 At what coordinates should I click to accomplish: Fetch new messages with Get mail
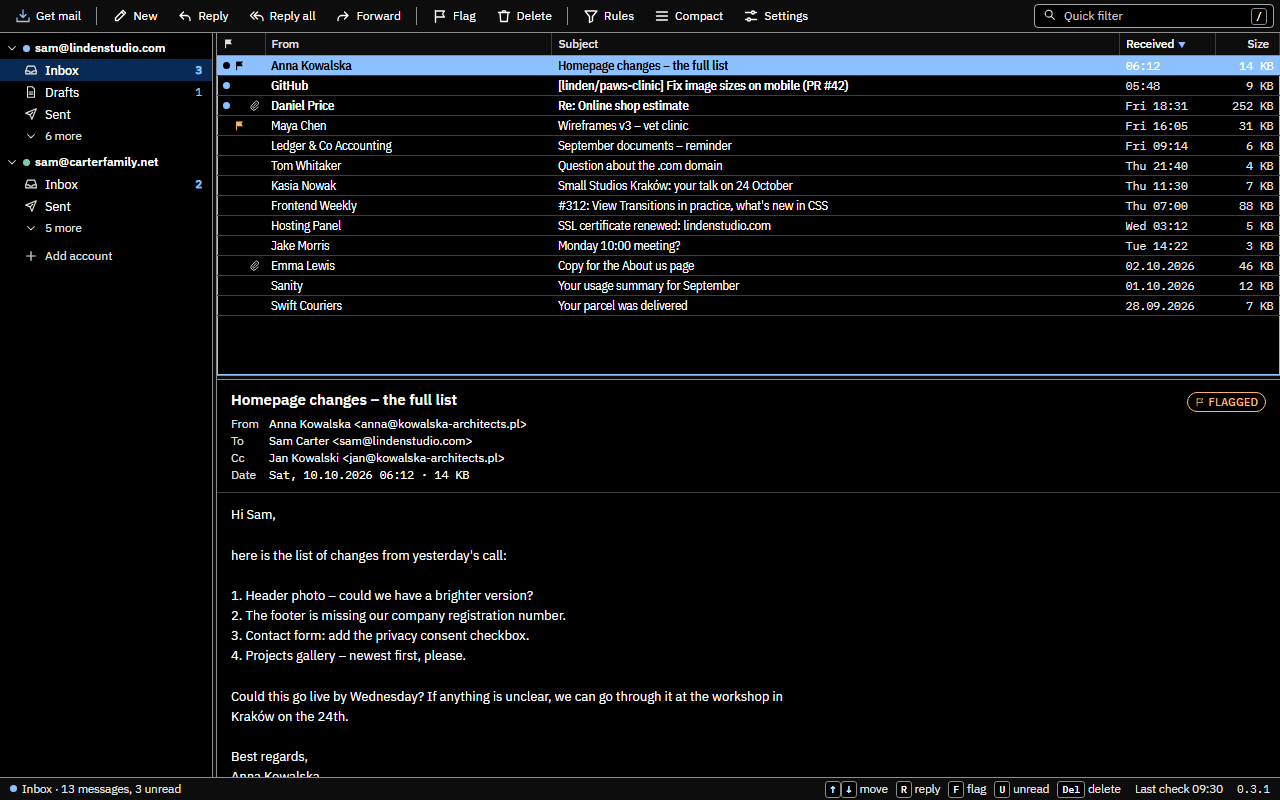pyautogui.click(x=49, y=16)
